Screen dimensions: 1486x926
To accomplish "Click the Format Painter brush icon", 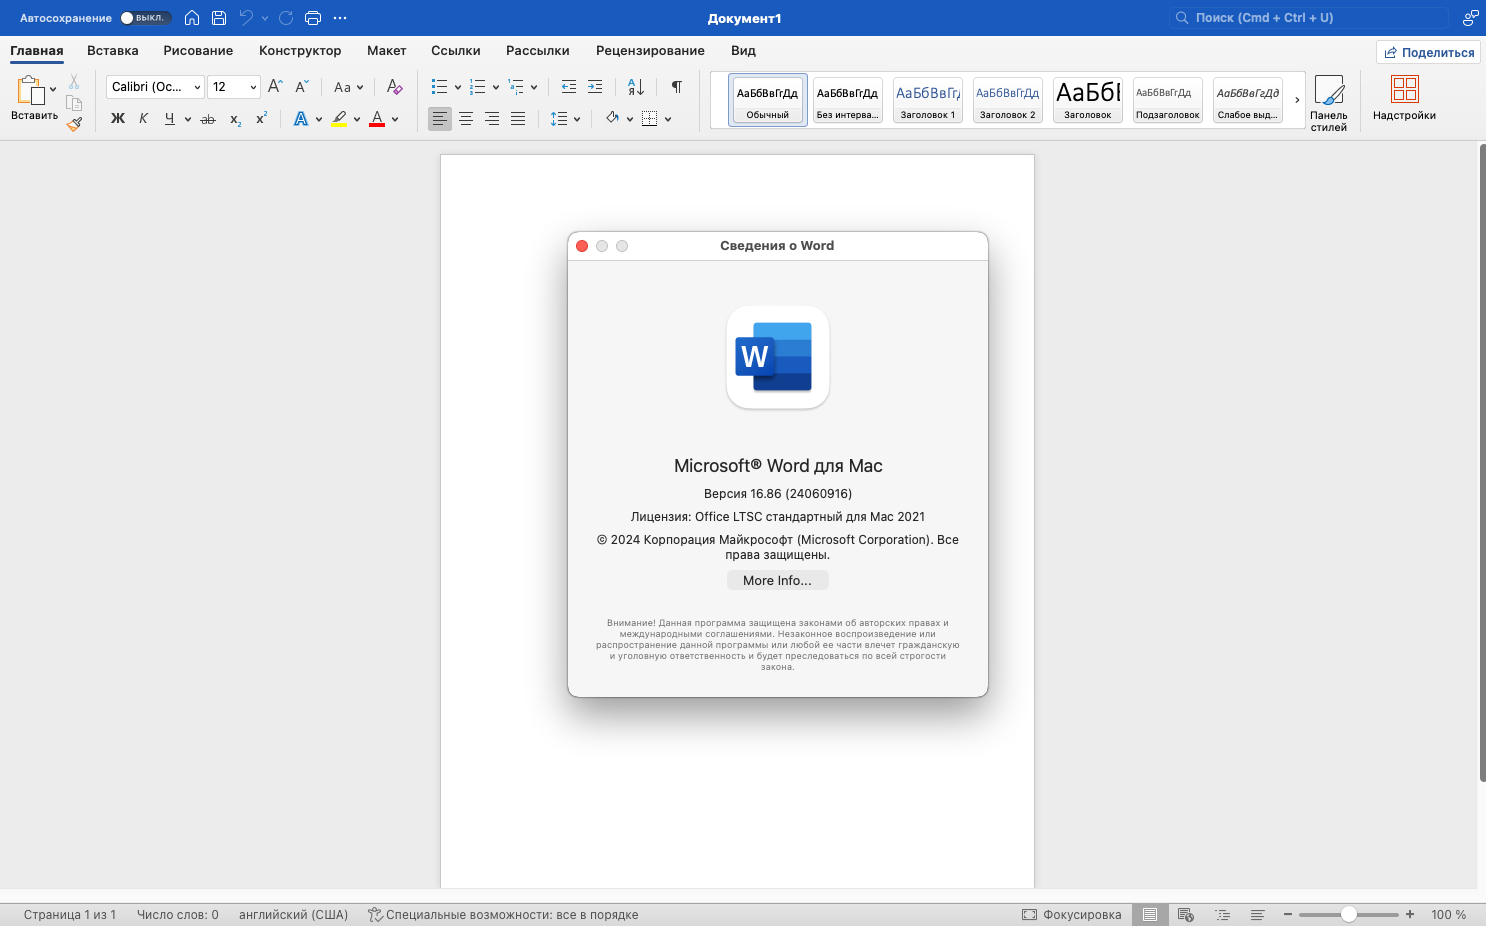I will tap(74, 124).
